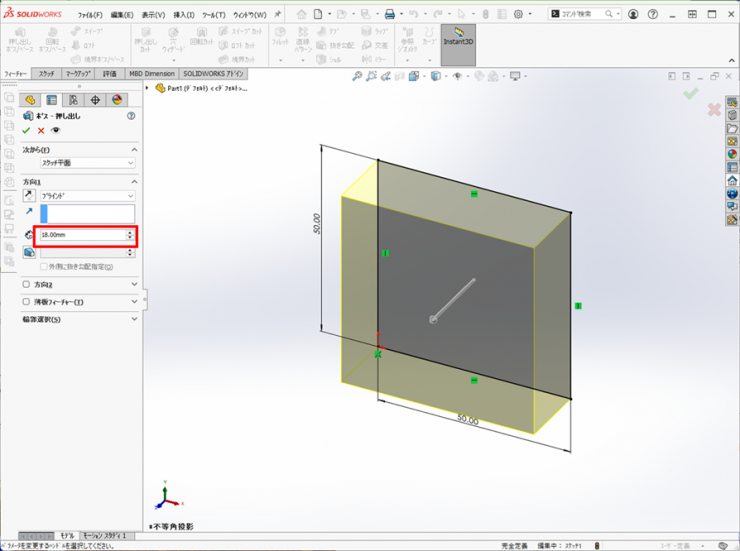Enable the 方向2 checkbox
This screenshot has height=551, width=740.
click(x=27, y=284)
